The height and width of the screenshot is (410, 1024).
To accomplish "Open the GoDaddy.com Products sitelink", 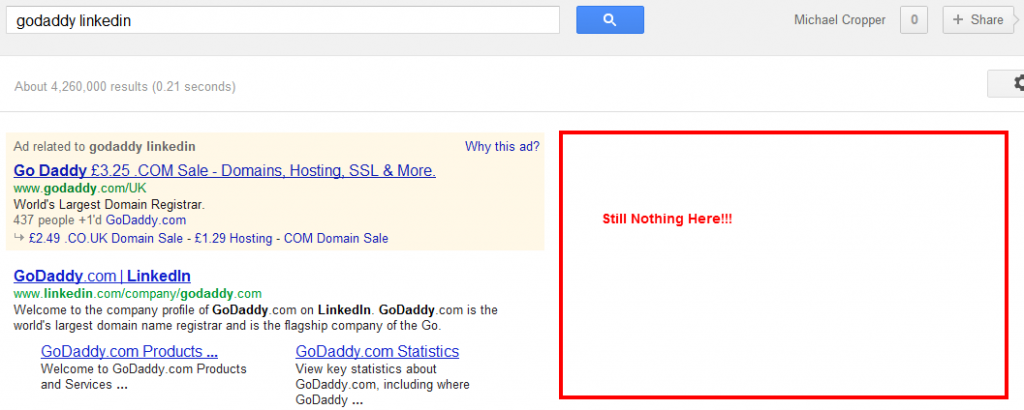I will click(129, 351).
